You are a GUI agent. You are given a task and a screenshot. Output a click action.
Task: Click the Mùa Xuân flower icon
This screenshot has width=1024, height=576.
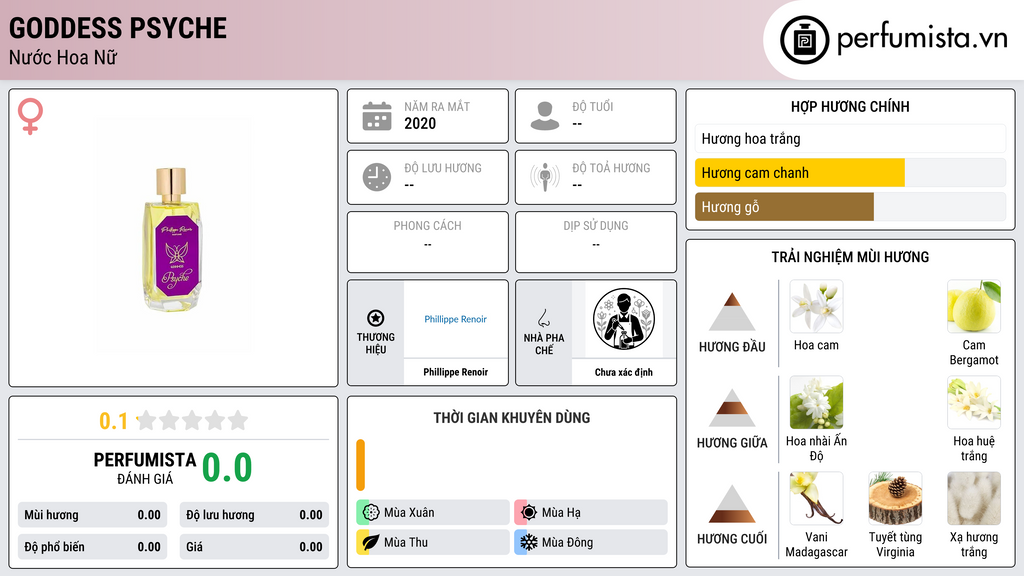[x=371, y=513]
